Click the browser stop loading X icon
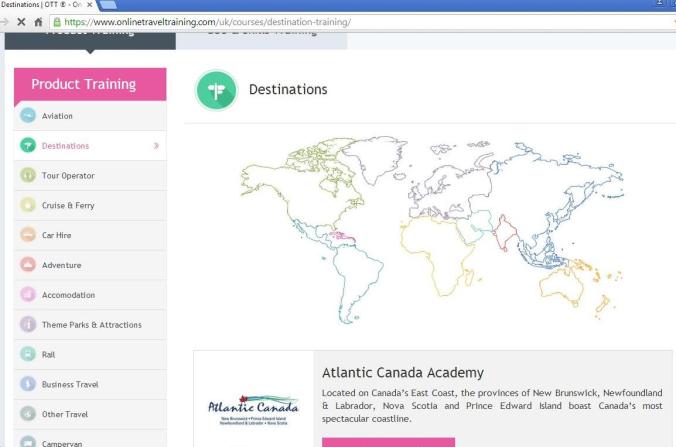The height and width of the screenshot is (447, 676). [x=21, y=22]
